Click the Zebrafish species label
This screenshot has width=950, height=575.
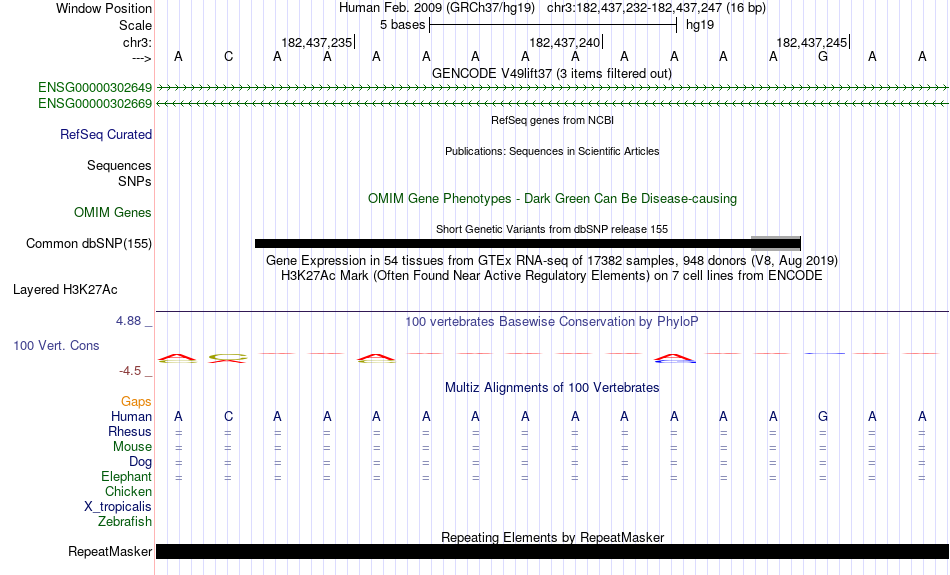[x=125, y=522]
